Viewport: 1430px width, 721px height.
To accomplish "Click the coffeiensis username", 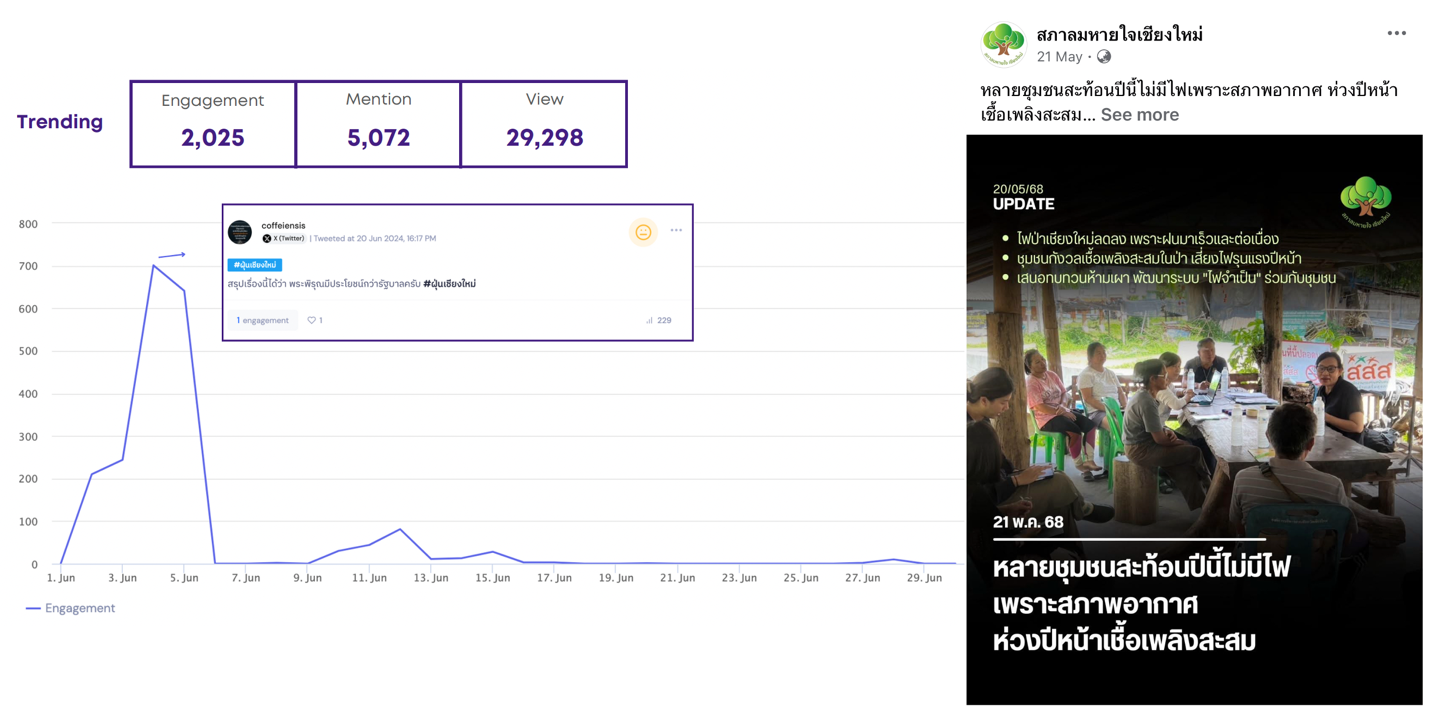I will click(x=283, y=226).
